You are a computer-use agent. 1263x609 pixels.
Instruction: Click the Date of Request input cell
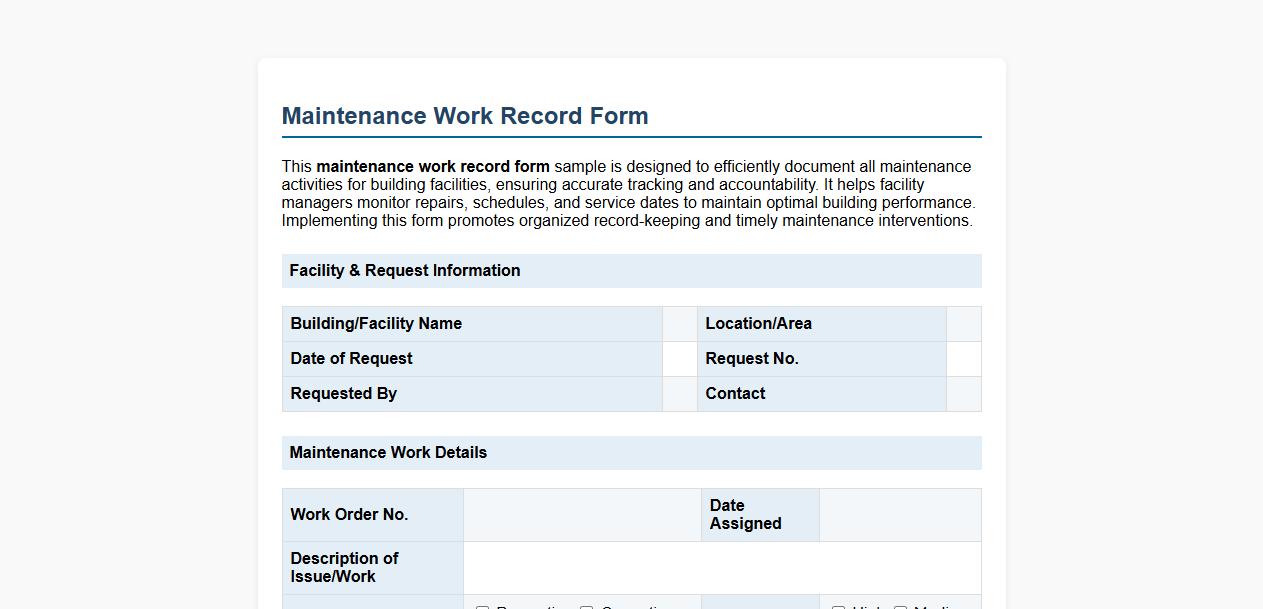point(679,358)
